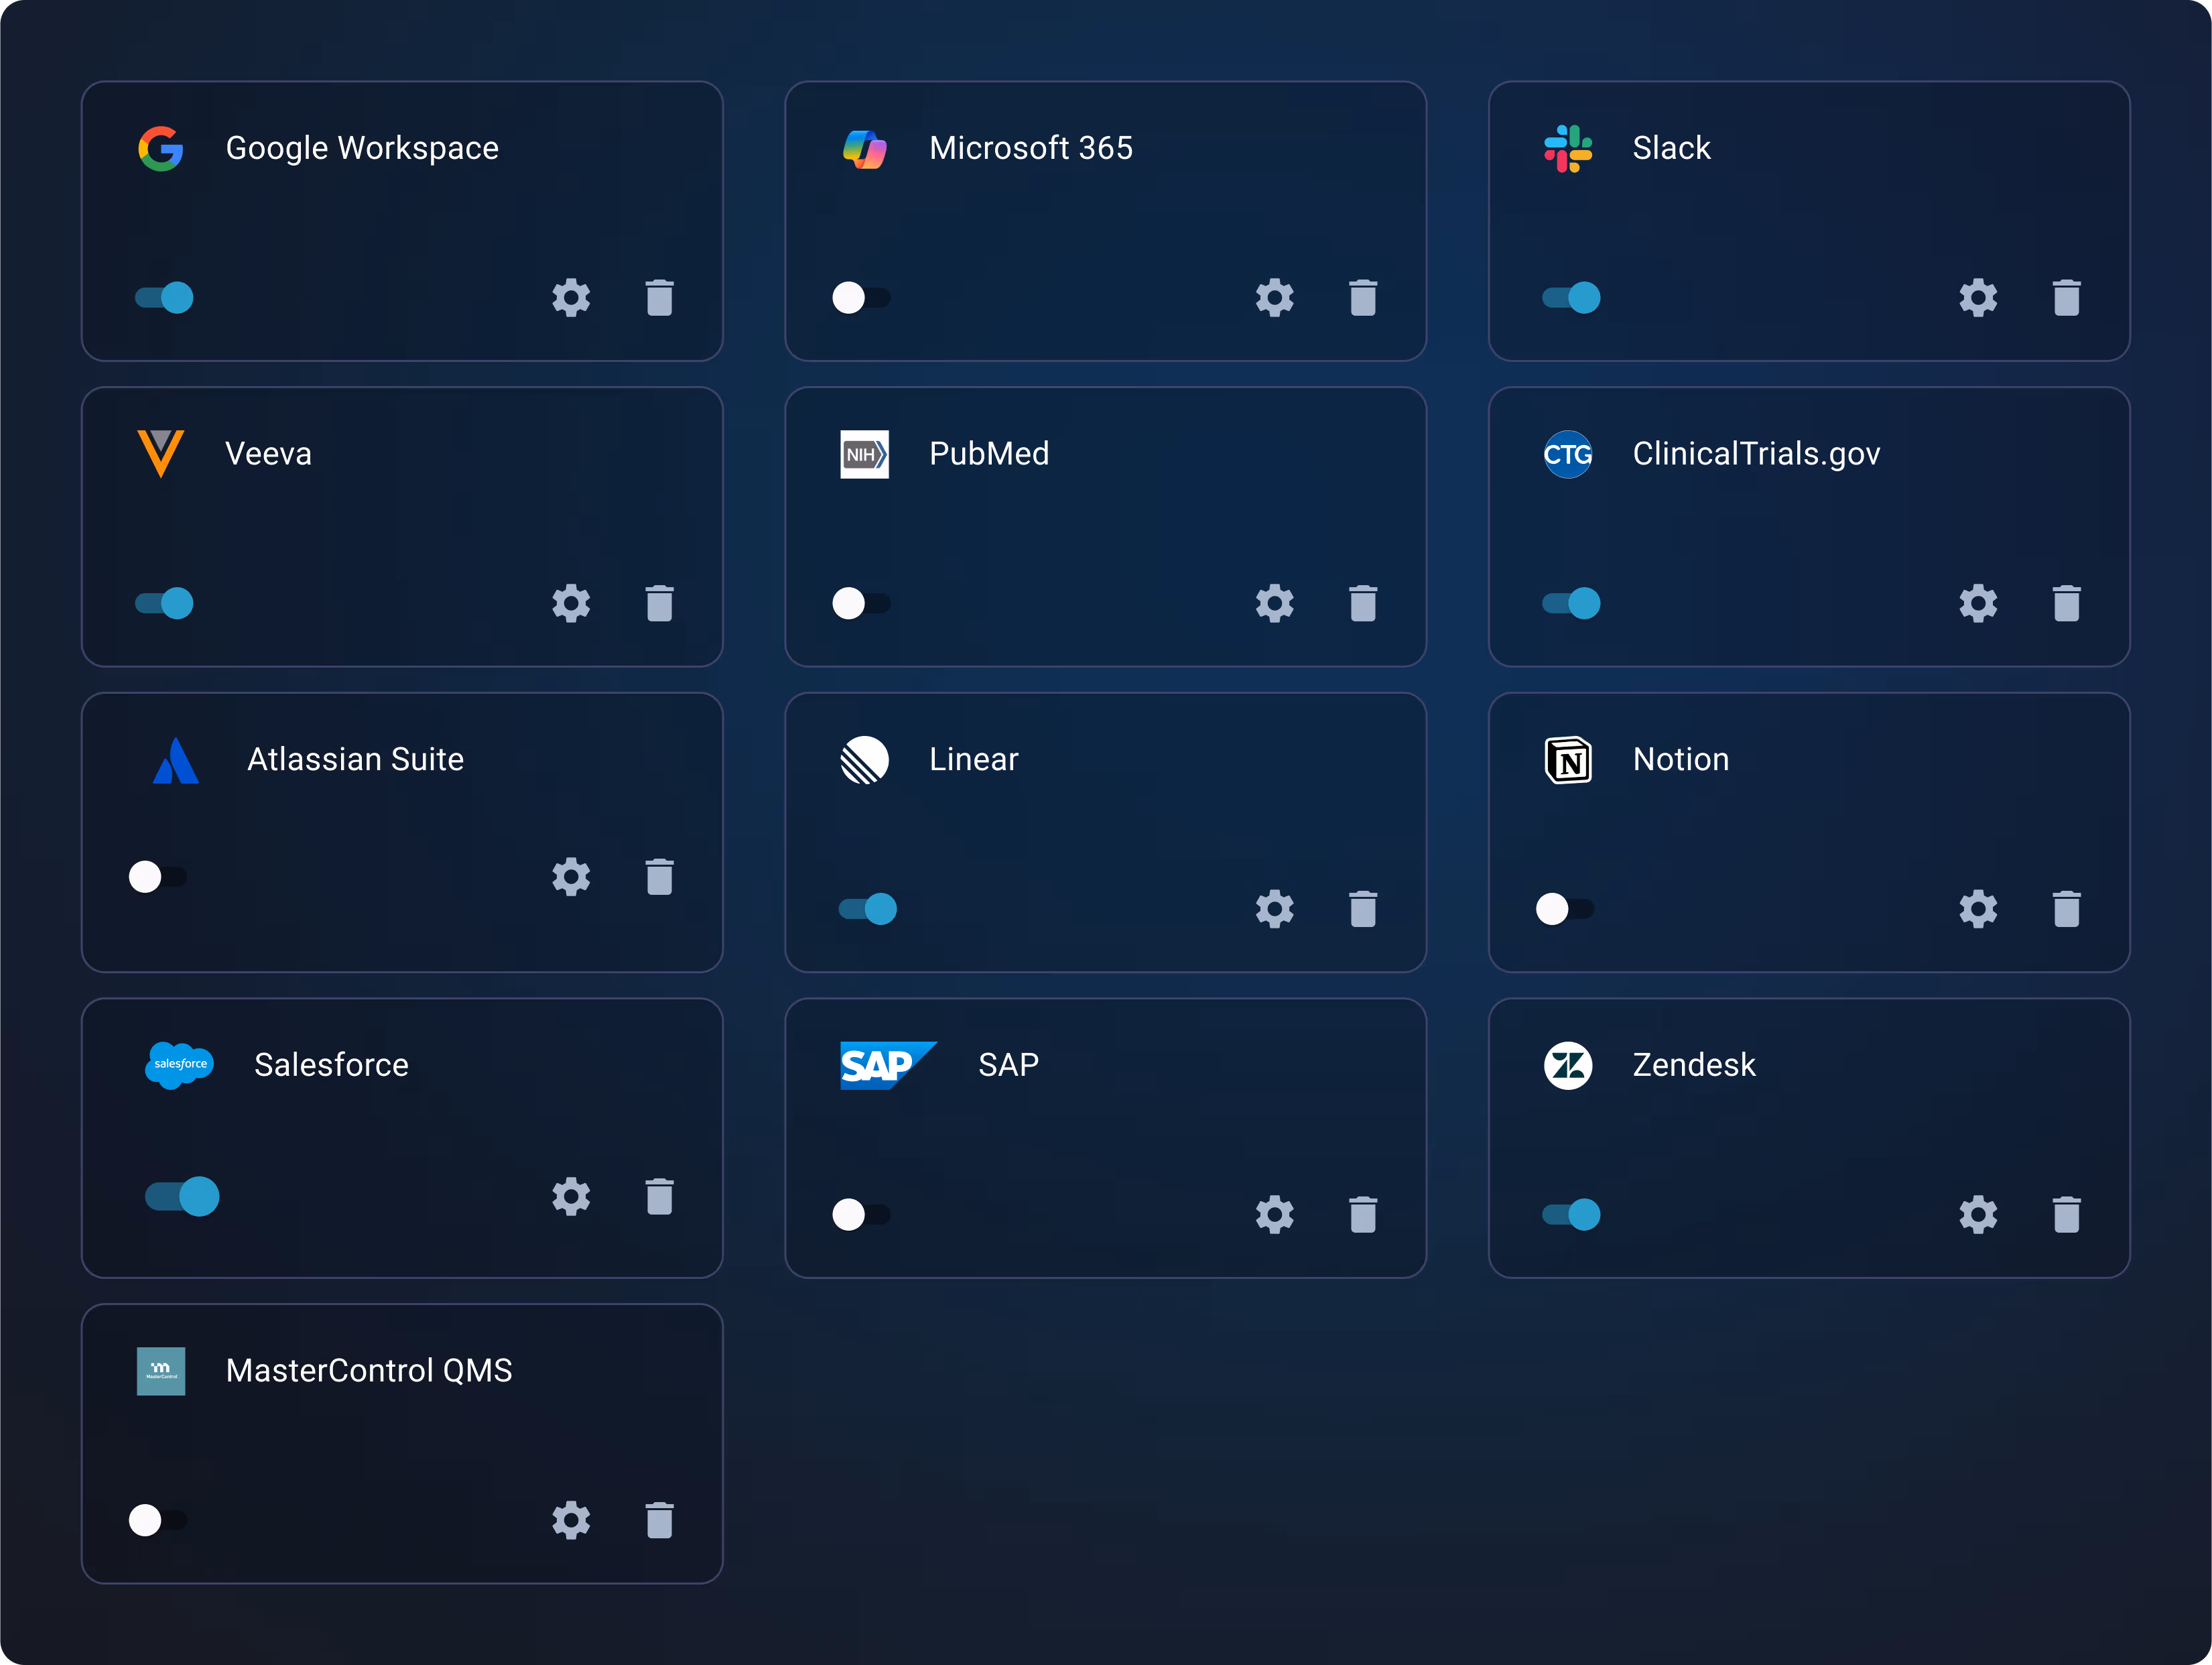
Task: Toggle the Veeva connector off
Action: point(164,603)
